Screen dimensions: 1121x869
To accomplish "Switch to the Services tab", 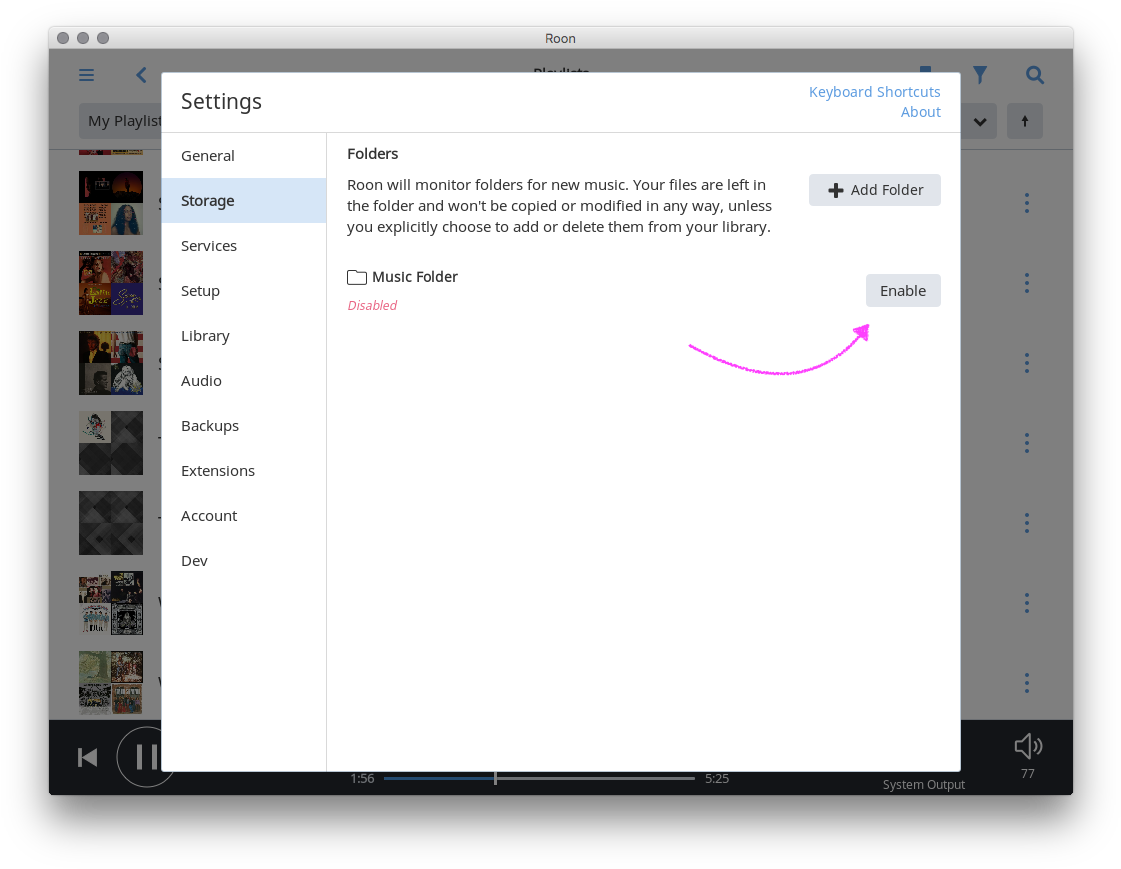I will [x=244, y=246].
